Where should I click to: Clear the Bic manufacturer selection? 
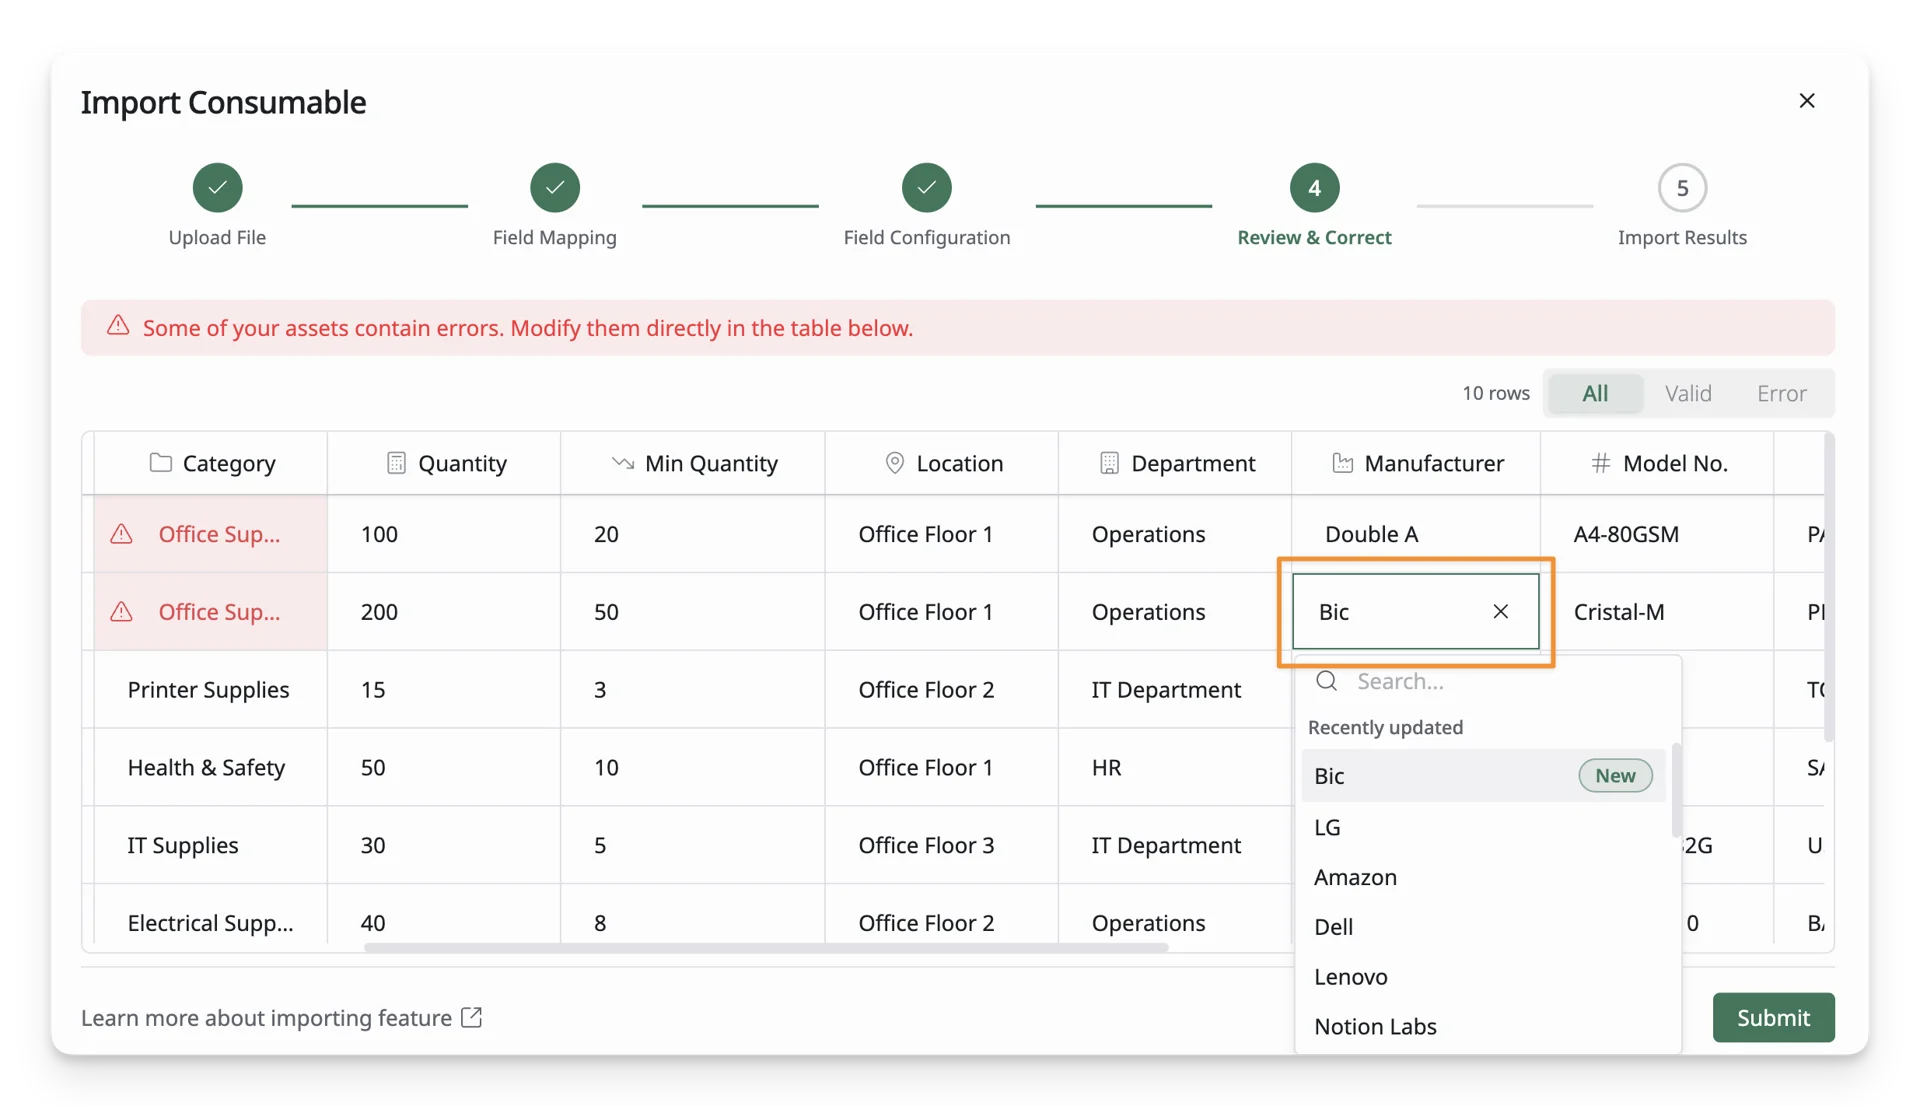[1500, 611]
